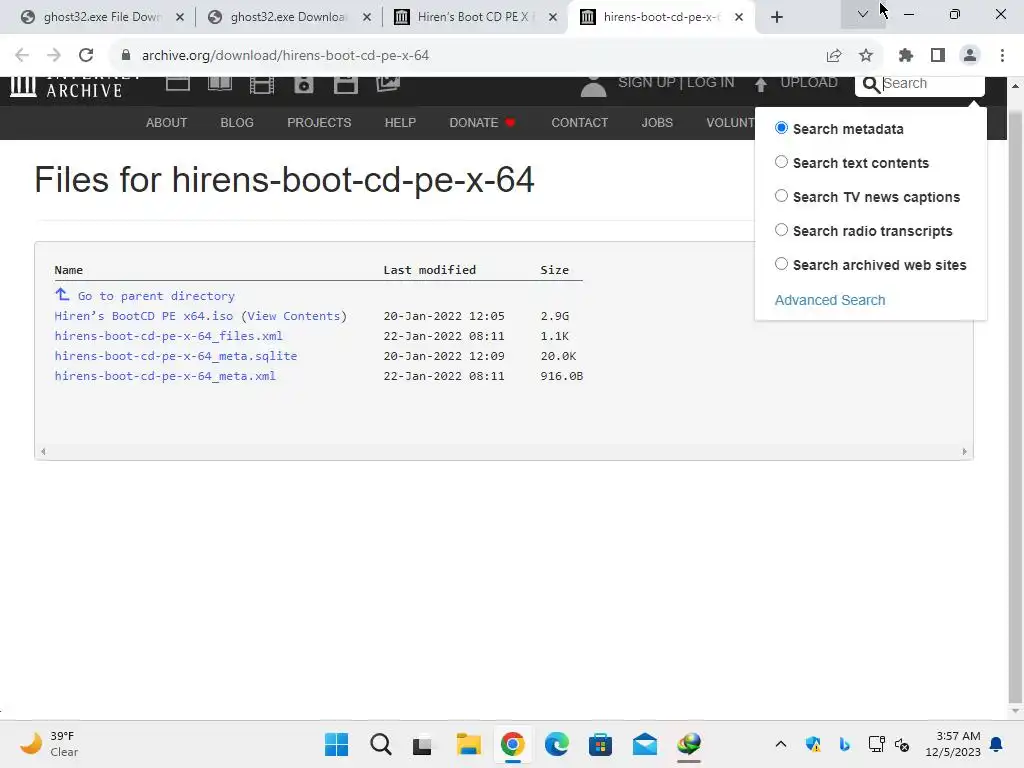The height and width of the screenshot is (768, 1024).
Task: Show hidden system tray icons chevron
Action: pyautogui.click(x=780, y=744)
